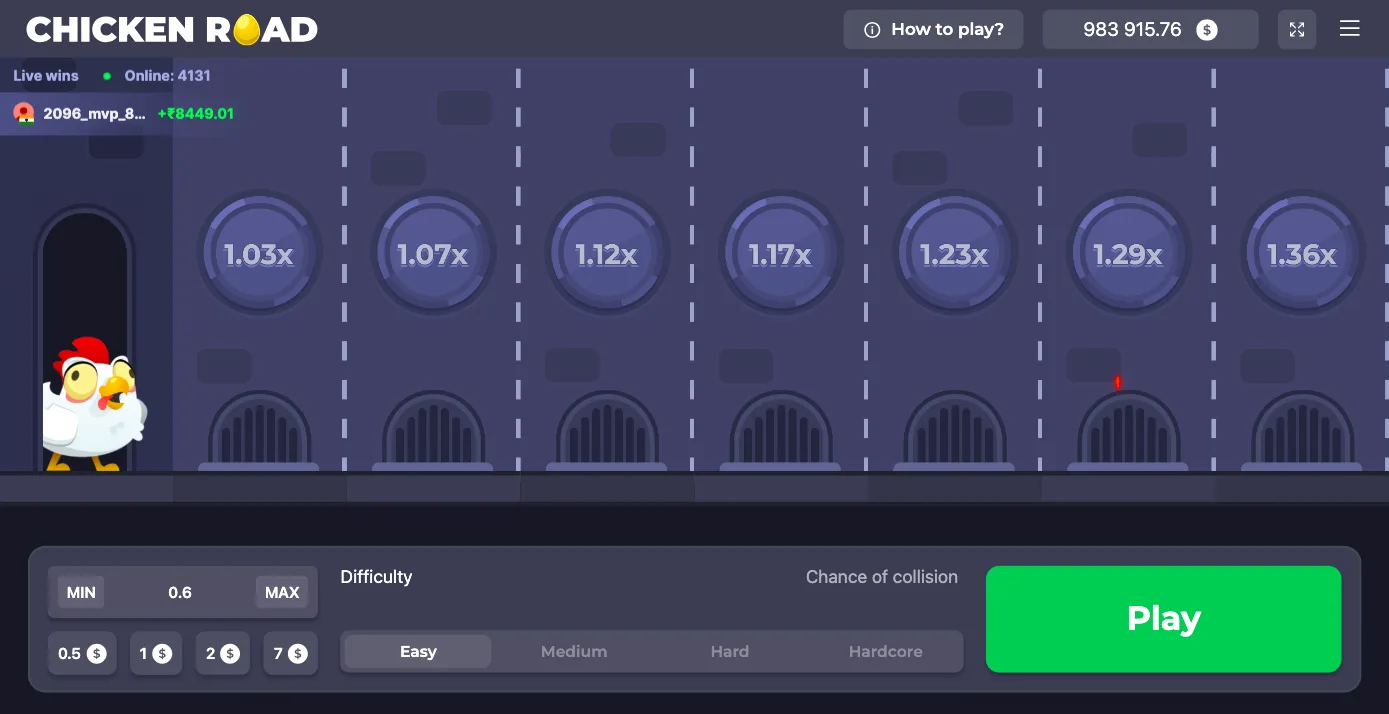Click the sewer grate below 1.03x
The height and width of the screenshot is (714, 1389).
pyautogui.click(x=259, y=430)
